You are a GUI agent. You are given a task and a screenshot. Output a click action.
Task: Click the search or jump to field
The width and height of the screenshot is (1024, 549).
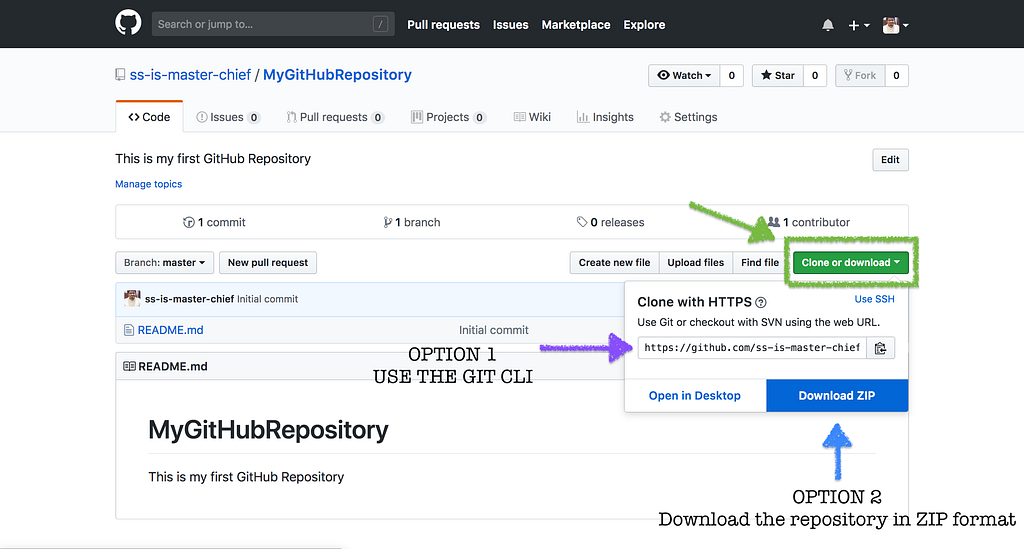pos(273,24)
